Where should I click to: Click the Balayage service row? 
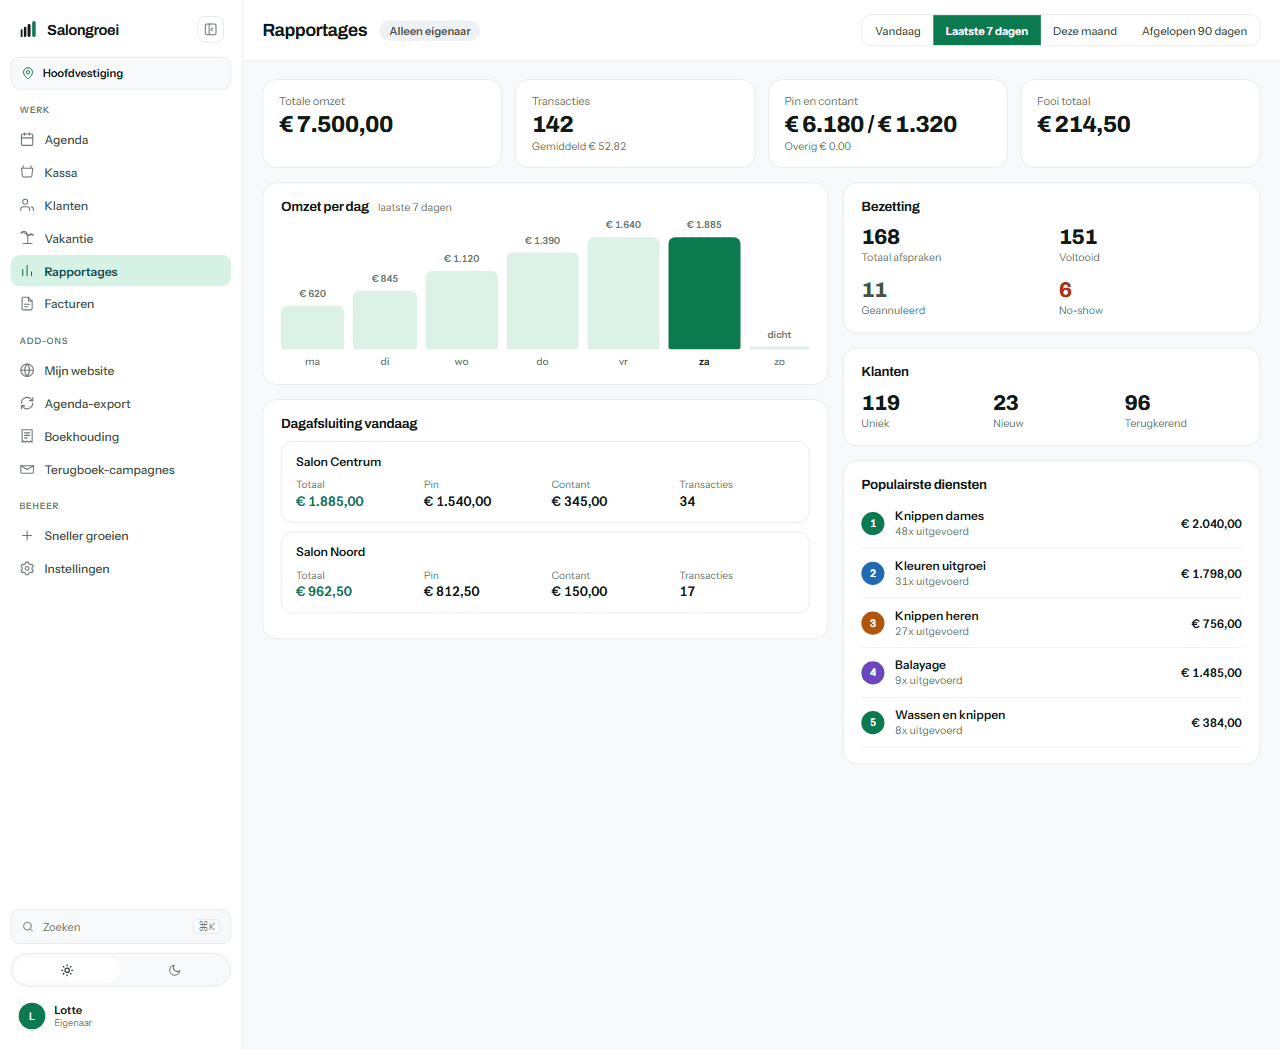pos(1051,672)
